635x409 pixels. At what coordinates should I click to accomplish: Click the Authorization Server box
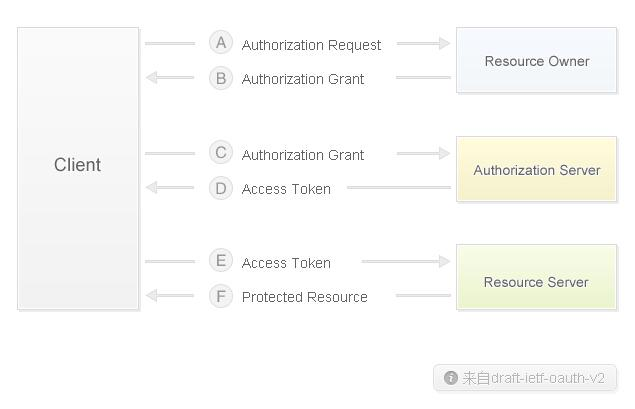point(536,170)
